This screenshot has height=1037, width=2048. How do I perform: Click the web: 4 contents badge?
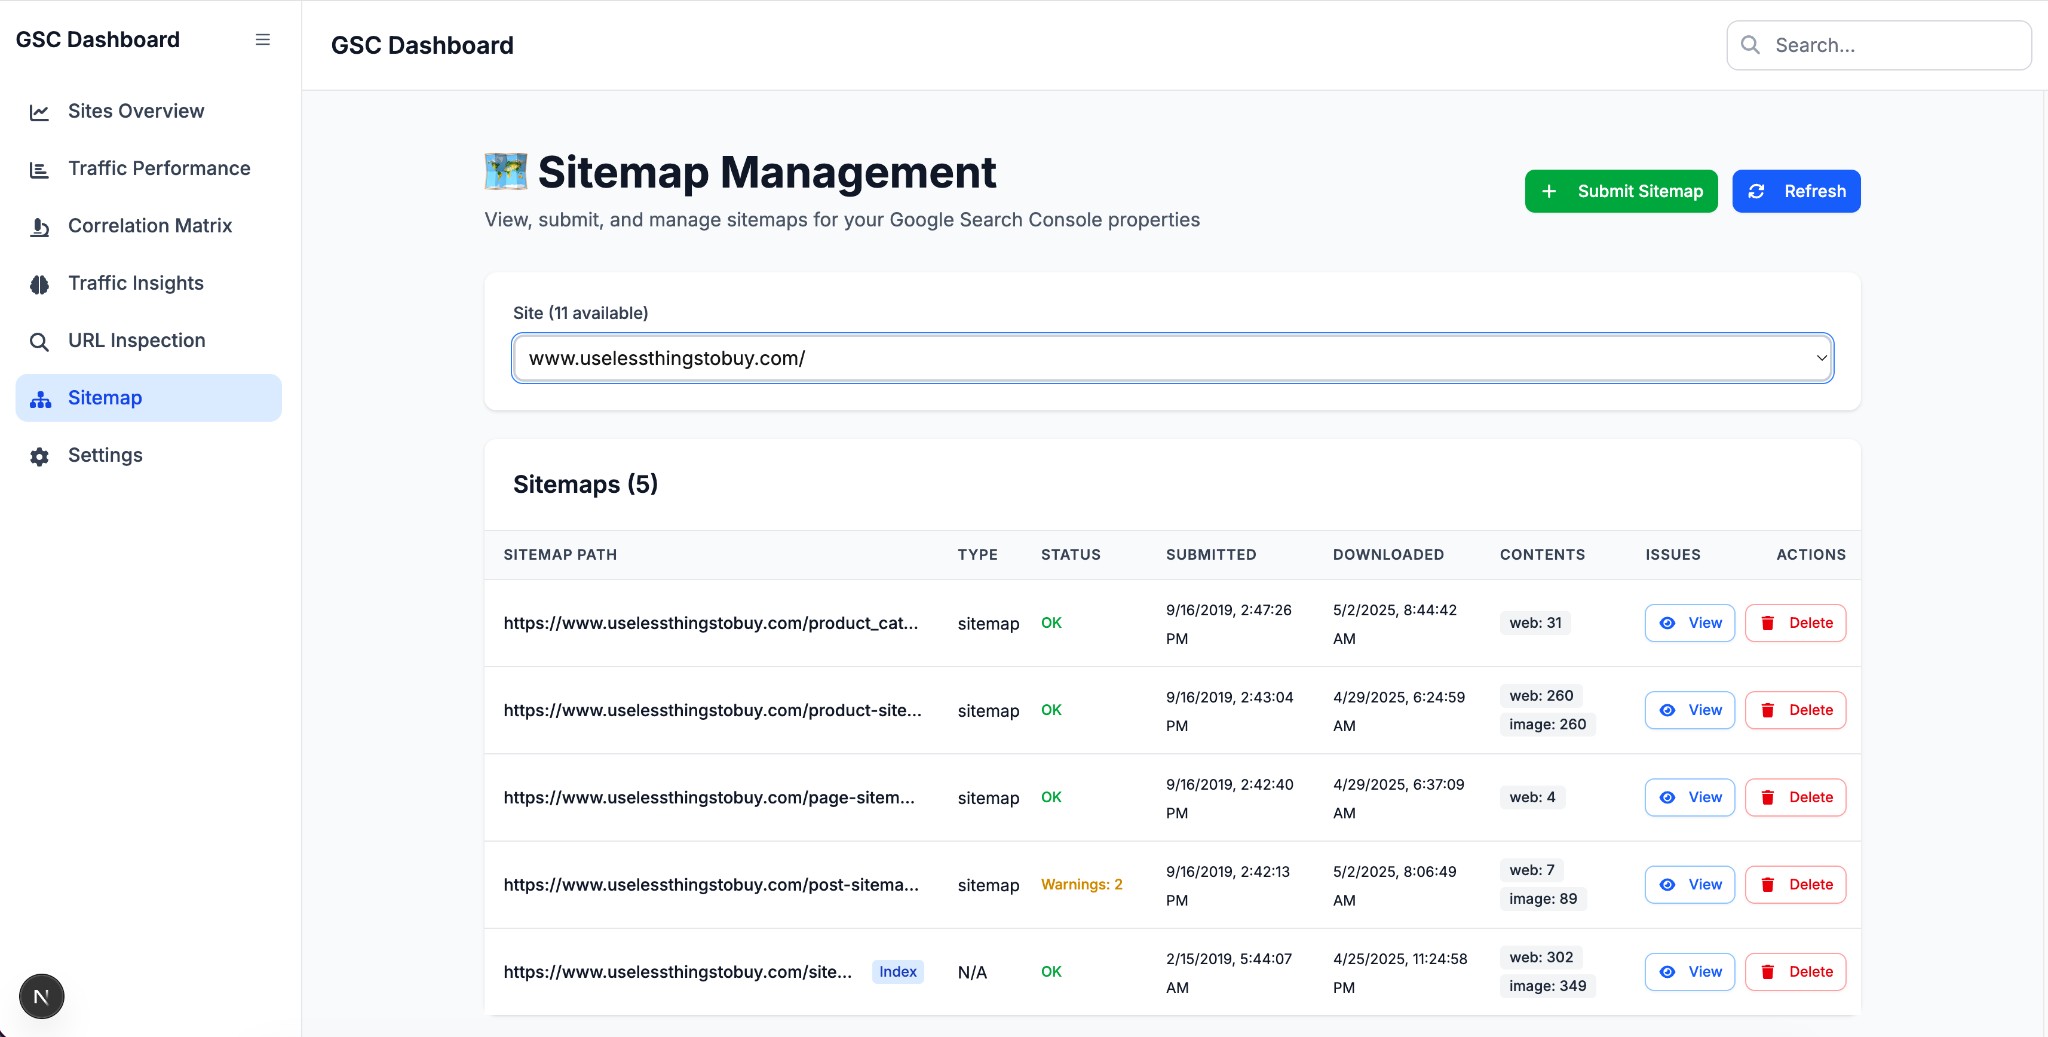tap(1532, 797)
